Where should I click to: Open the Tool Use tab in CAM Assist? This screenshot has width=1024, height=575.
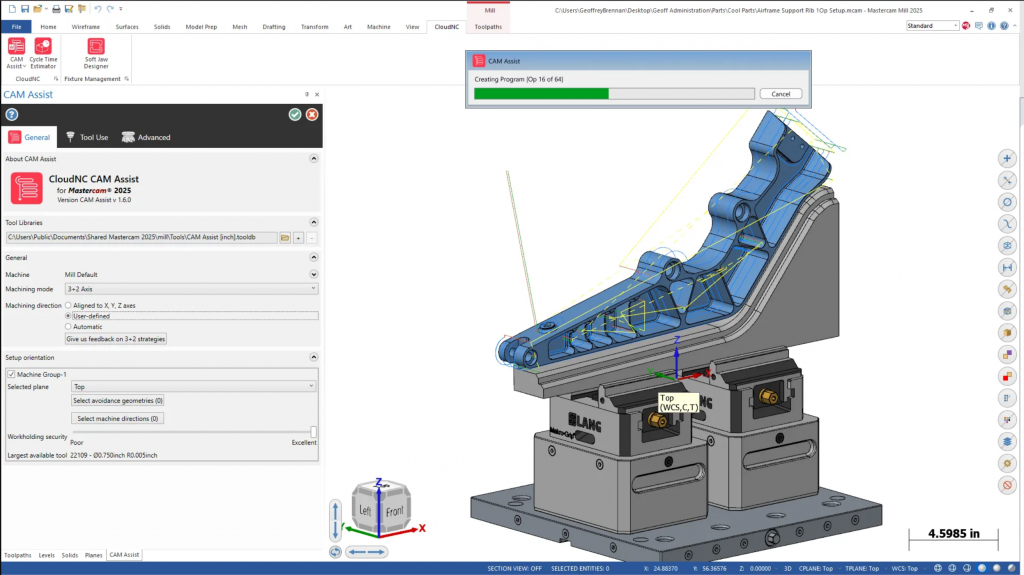(88, 137)
